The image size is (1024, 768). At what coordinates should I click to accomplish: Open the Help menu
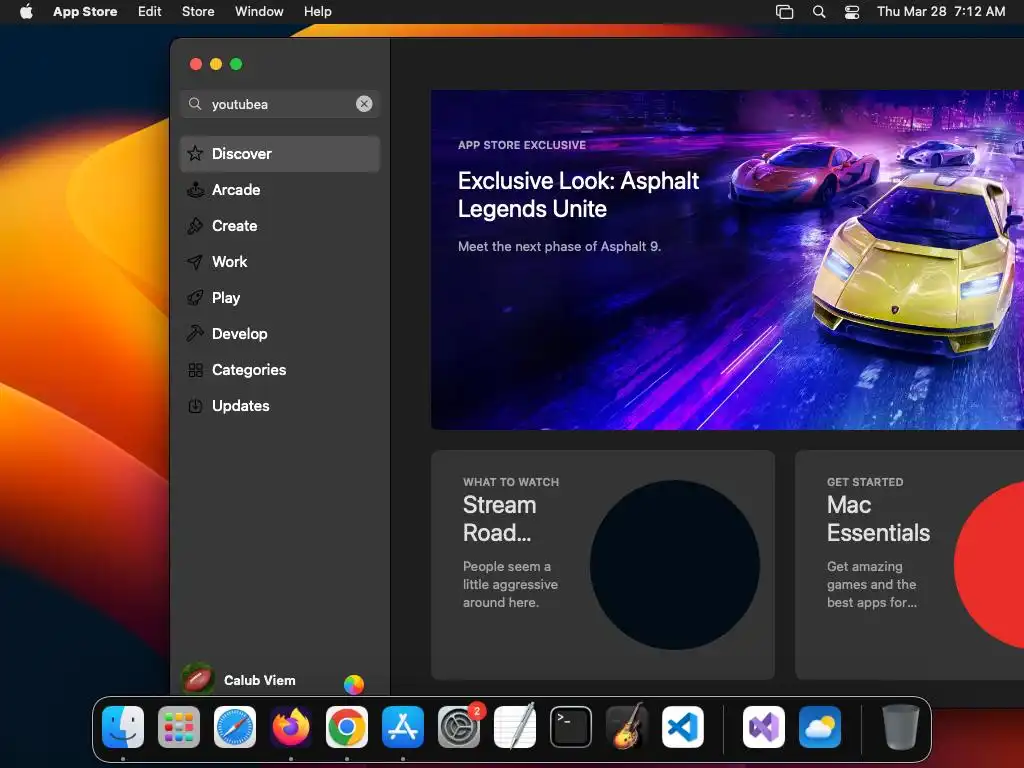pyautogui.click(x=317, y=11)
